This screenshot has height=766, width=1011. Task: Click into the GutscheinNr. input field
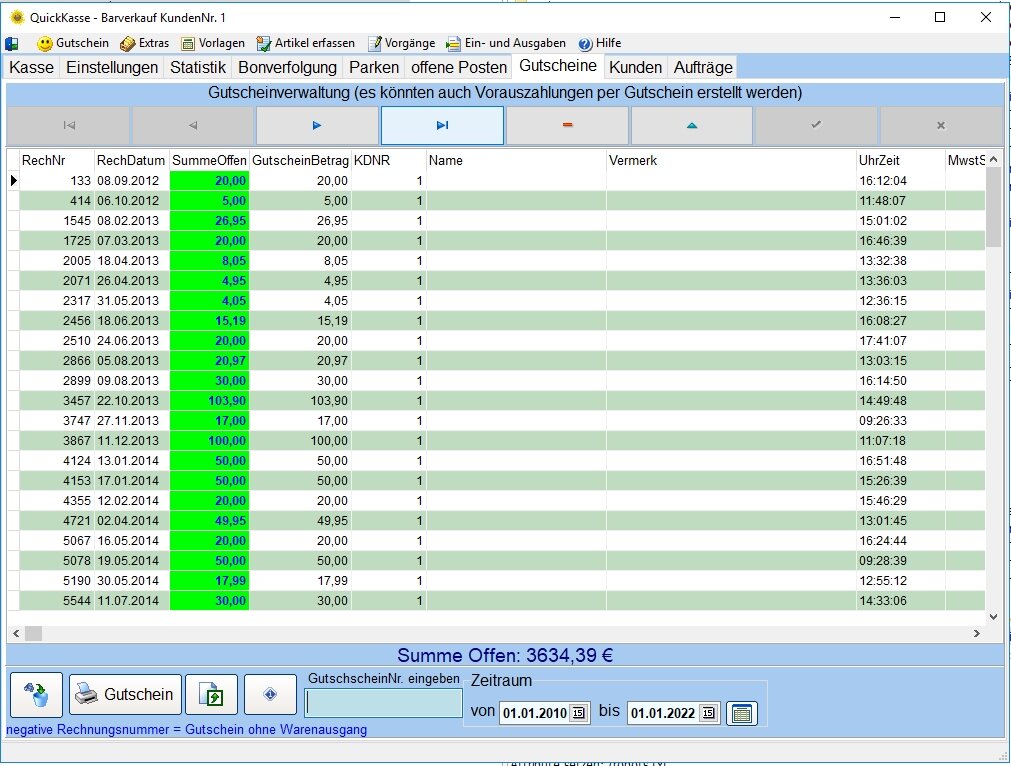(384, 704)
